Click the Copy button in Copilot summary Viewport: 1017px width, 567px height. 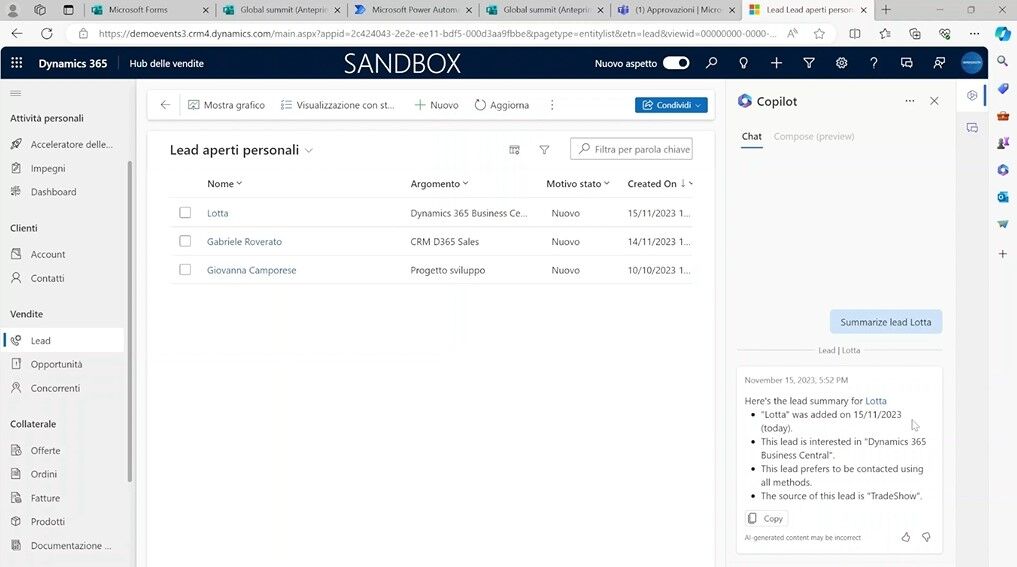point(766,518)
